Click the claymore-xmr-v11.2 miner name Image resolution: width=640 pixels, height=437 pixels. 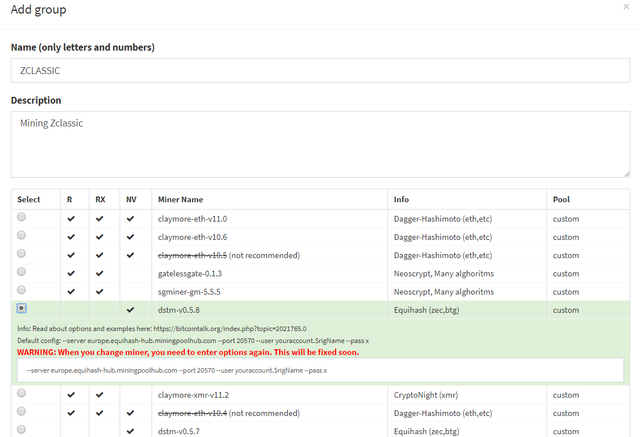tap(193, 395)
